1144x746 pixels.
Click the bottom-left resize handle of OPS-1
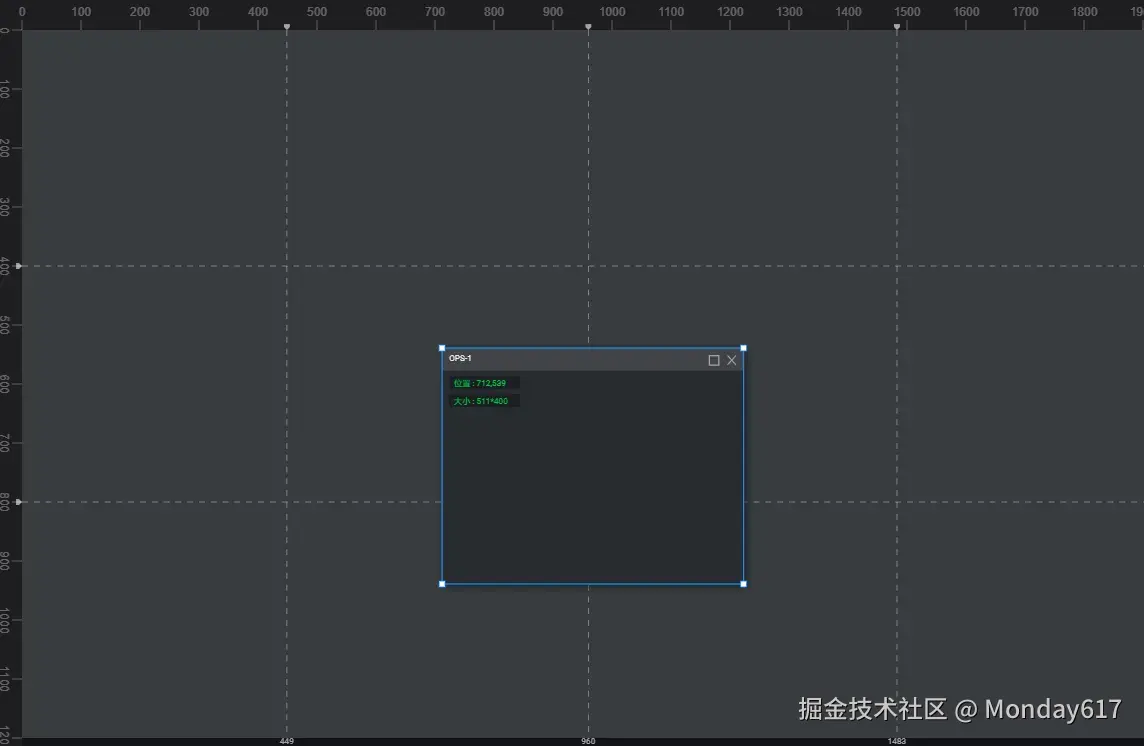click(442, 584)
